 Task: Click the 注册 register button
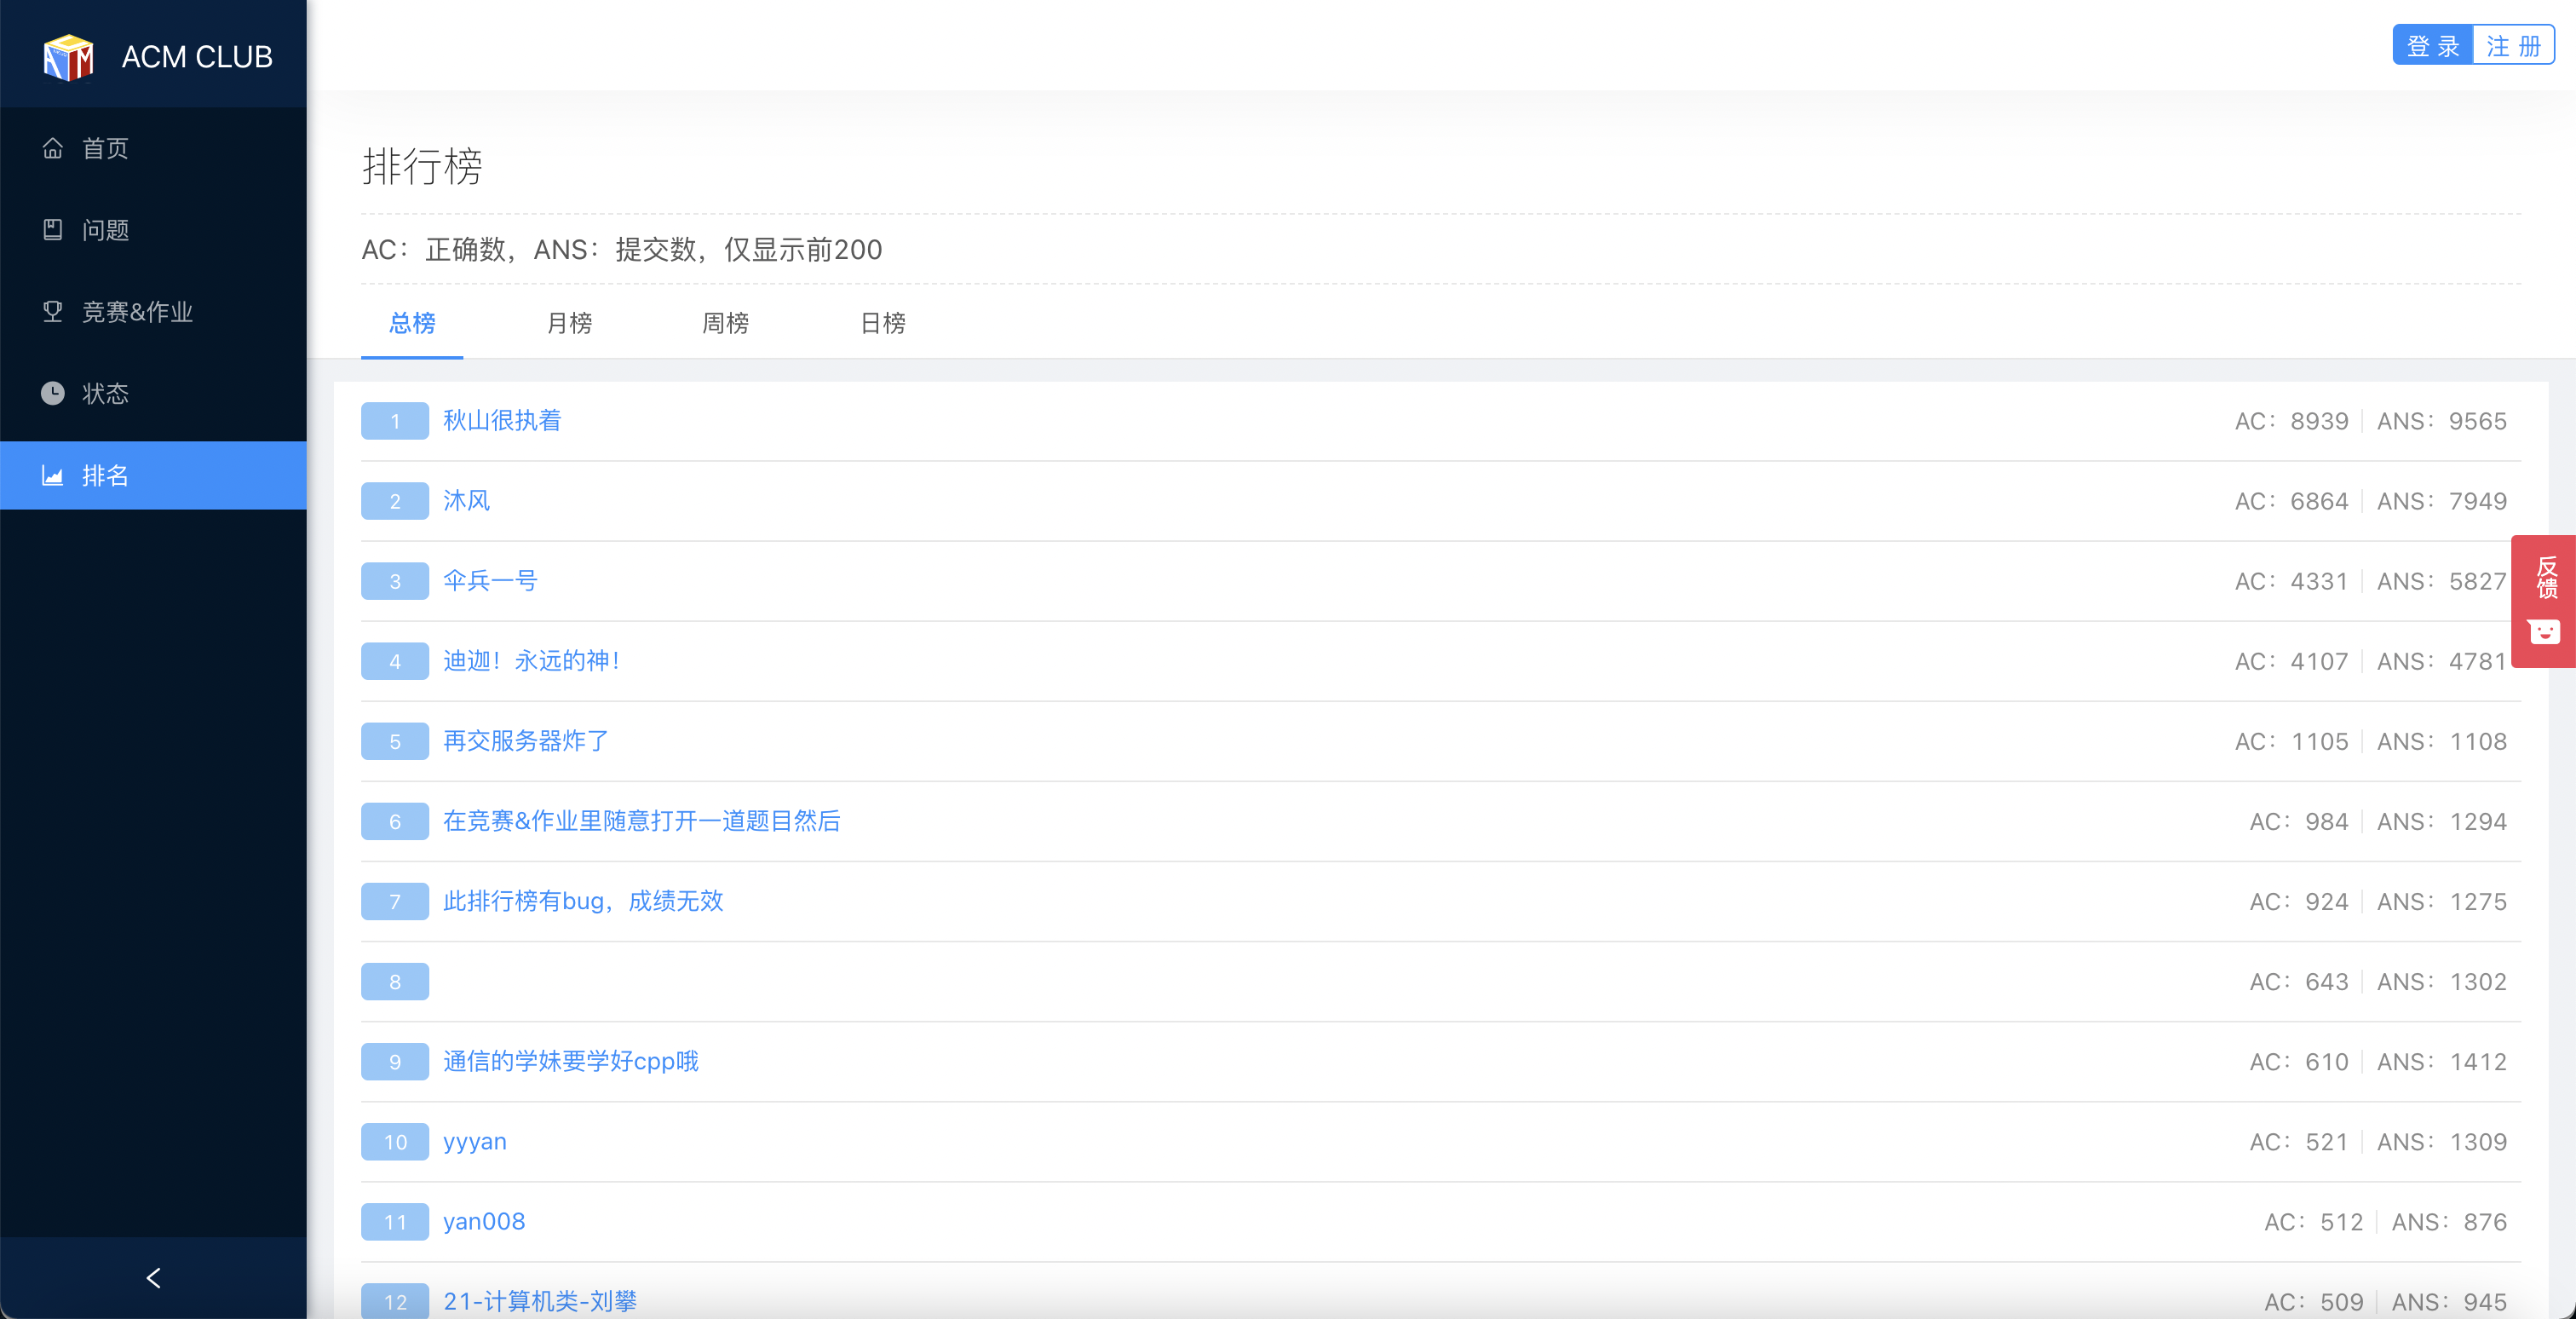(x=2513, y=46)
